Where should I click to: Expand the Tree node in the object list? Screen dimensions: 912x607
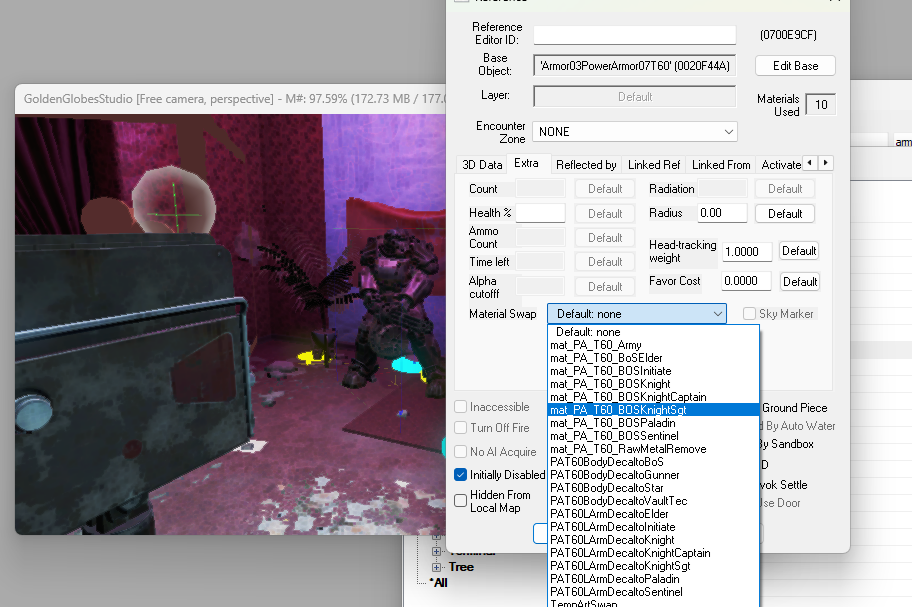(436, 567)
